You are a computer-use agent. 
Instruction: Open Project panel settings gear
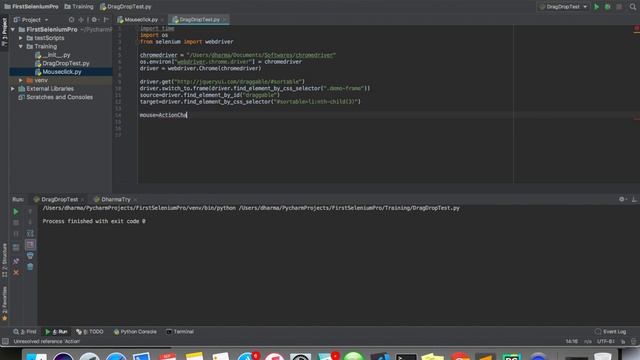[94, 20]
